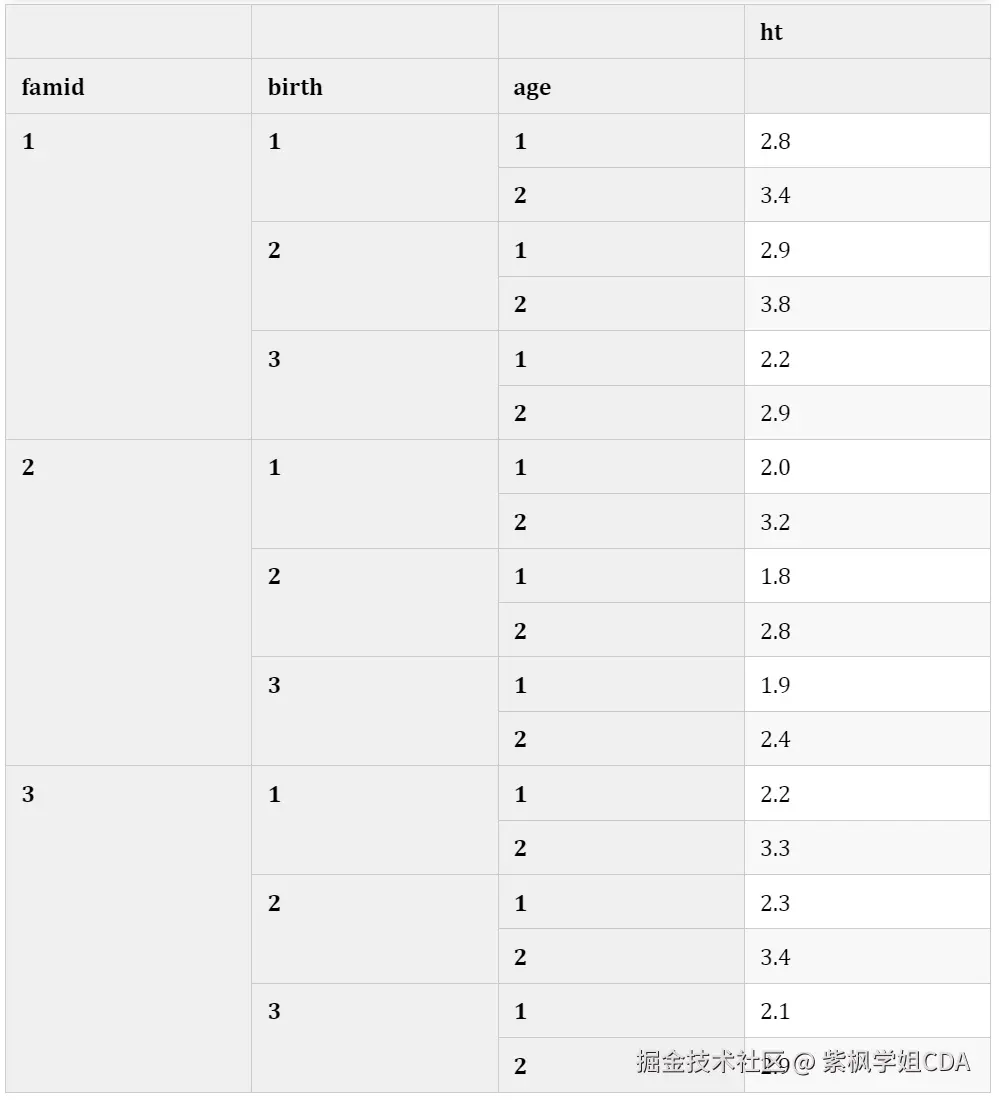
Task: Click the ht value 2.4 cell
Action: tap(775, 739)
